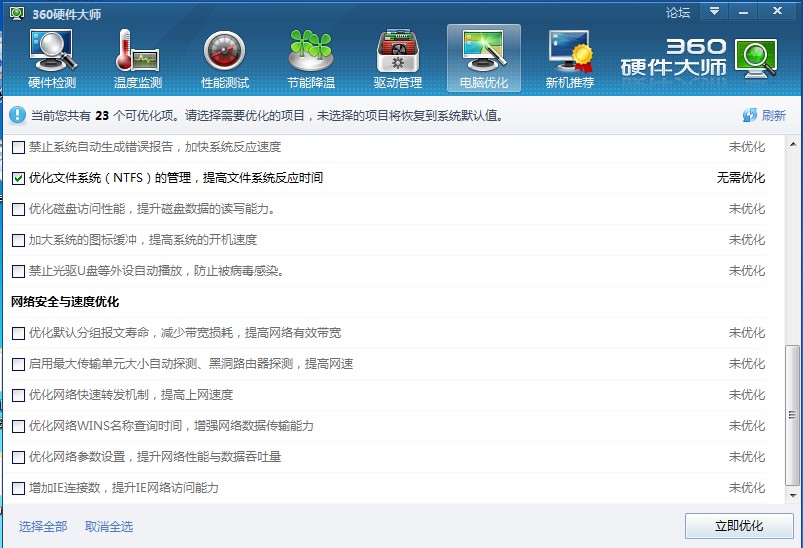The image size is (803, 548).
Task: Open the 论坛 forum link
Action: 678,12
